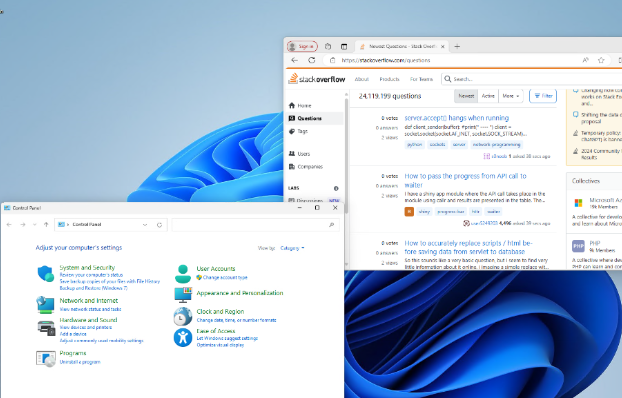
Task: Open question about passing progress from API
Action: coord(465,180)
